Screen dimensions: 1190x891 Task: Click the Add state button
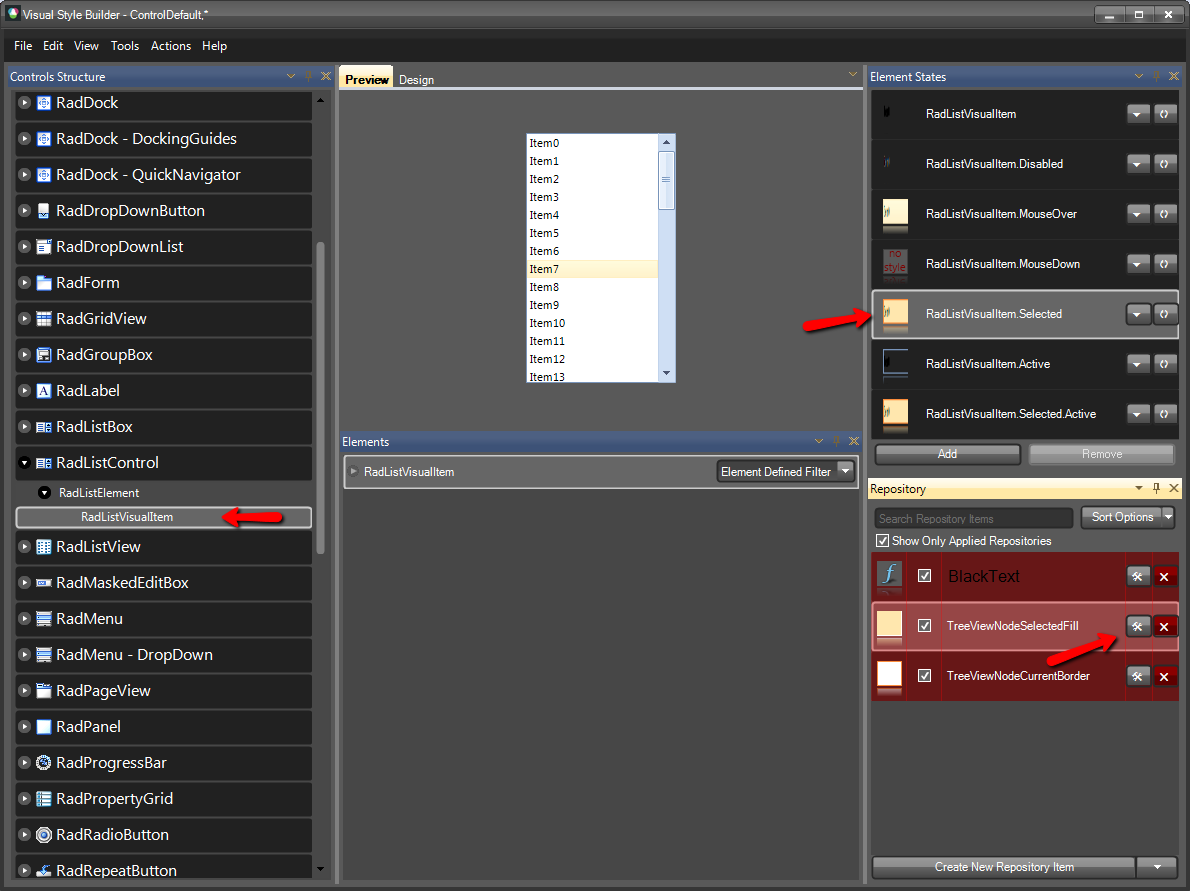pyautogui.click(x=948, y=454)
